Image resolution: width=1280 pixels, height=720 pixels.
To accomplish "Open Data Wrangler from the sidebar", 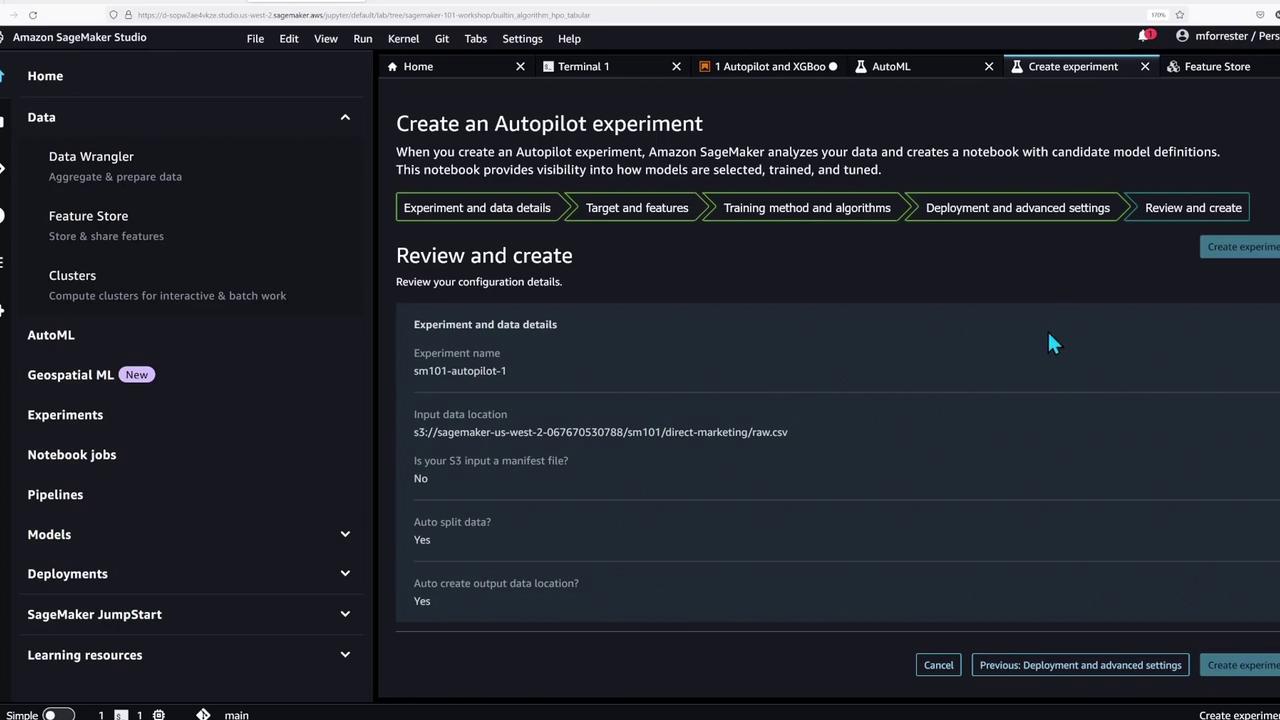I will 91,157.
